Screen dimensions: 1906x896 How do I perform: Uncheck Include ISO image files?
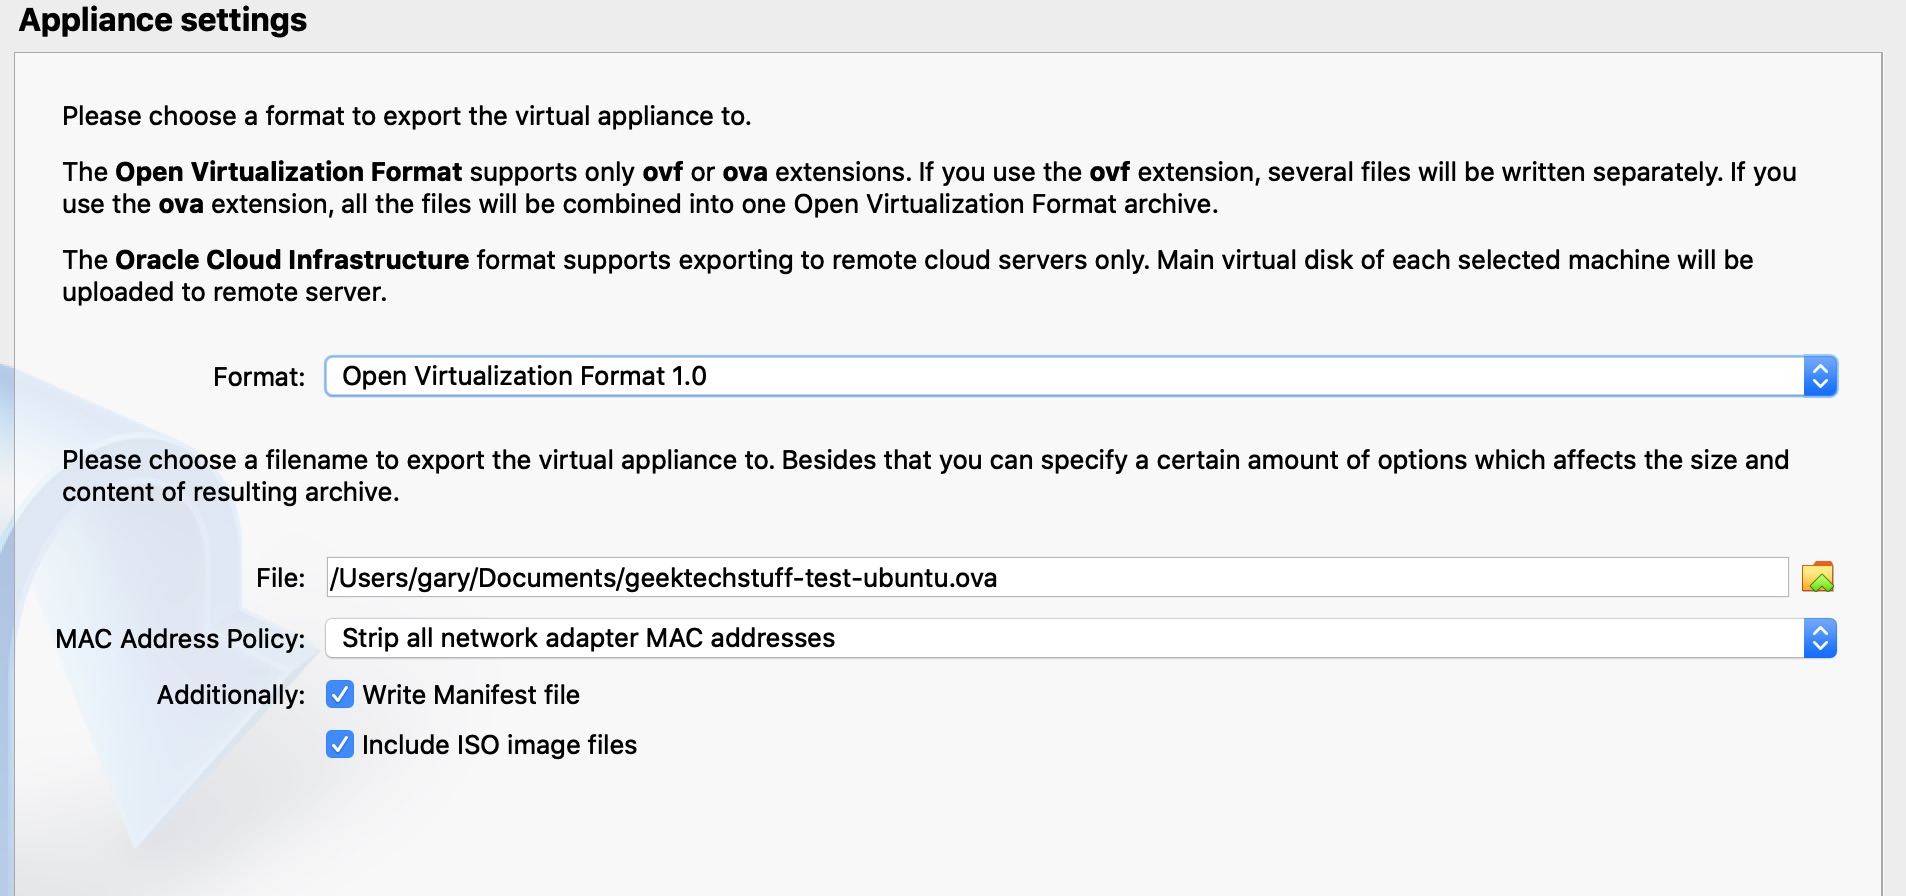pos(340,744)
